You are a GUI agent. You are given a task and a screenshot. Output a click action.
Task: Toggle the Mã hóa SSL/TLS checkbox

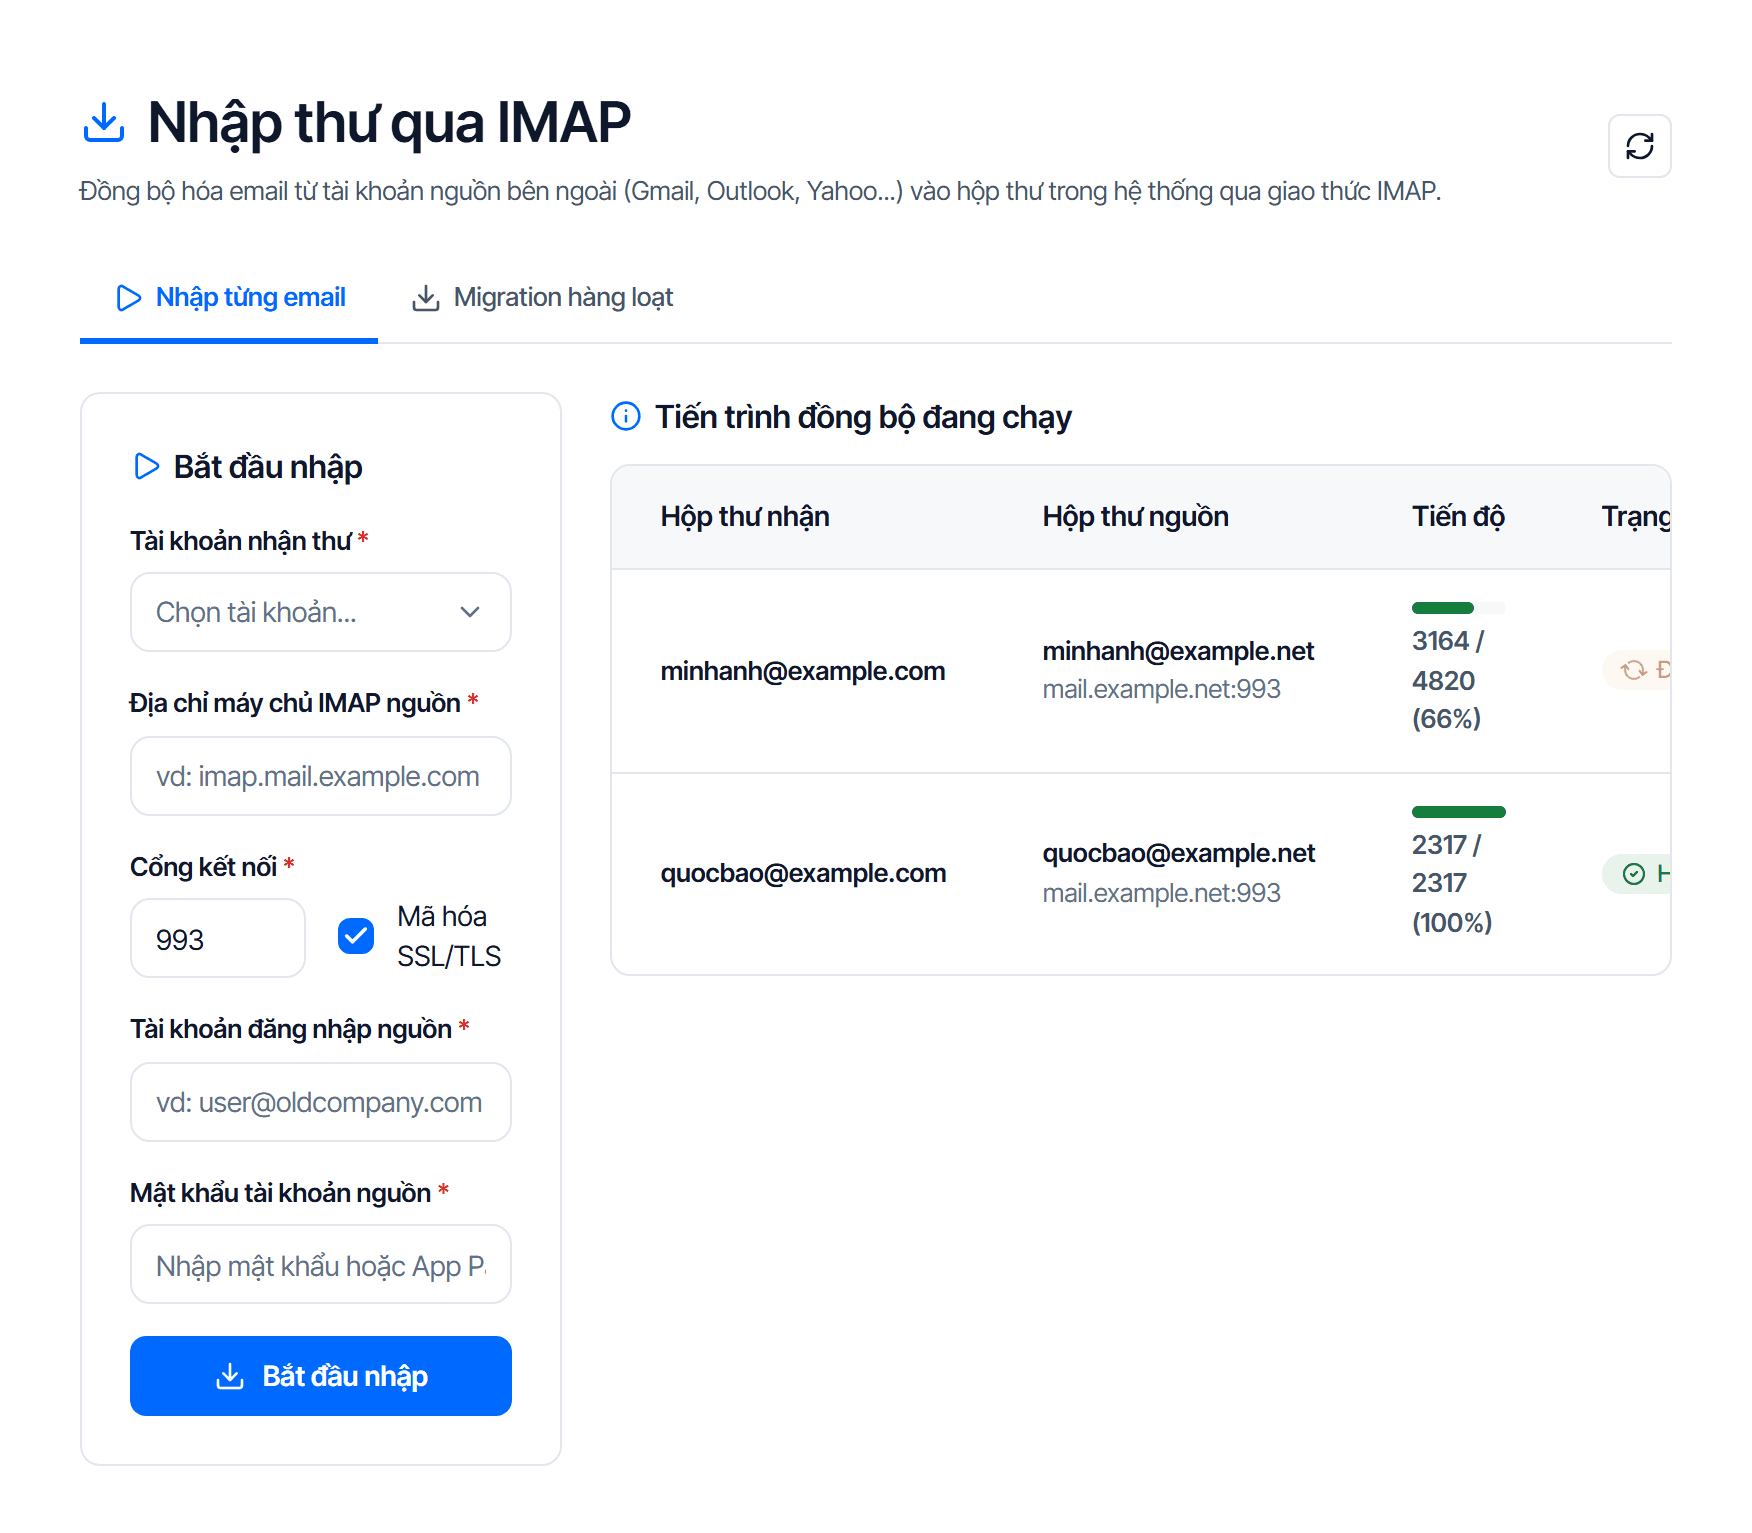[x=356, y=936]
